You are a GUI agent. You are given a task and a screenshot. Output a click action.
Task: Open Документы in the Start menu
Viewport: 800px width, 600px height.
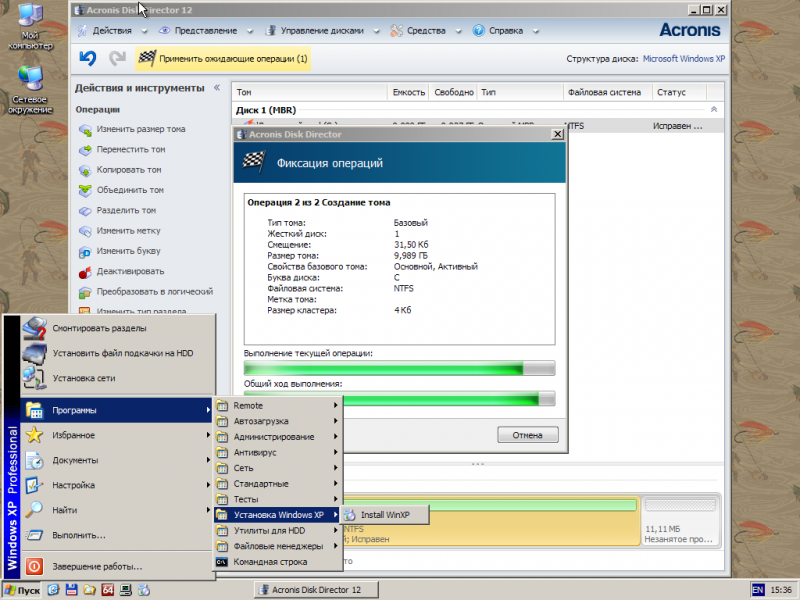point(117,460)
